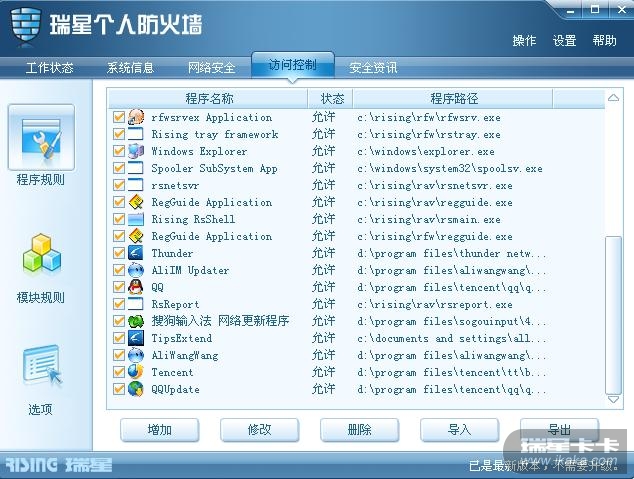This screenshot has height=479, width=634.
Task: Click the scrollbar up arrow
Action: coord(613,97)
